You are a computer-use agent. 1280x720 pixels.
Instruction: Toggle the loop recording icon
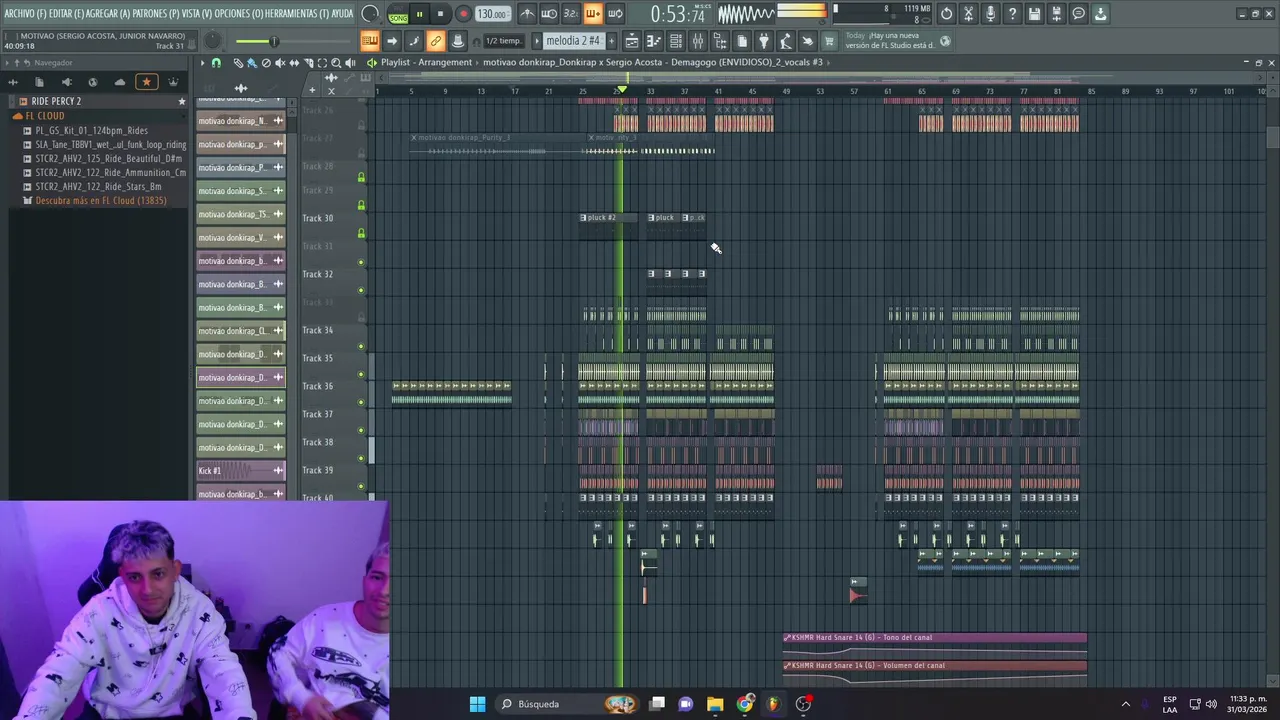click(616, 14)
